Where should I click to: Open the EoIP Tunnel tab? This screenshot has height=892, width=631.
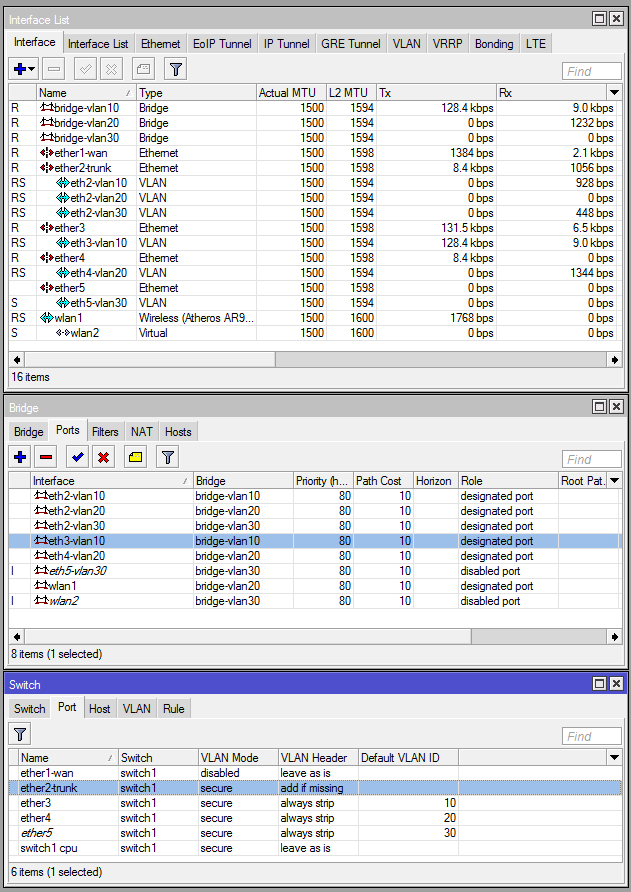tap(222, 44)
